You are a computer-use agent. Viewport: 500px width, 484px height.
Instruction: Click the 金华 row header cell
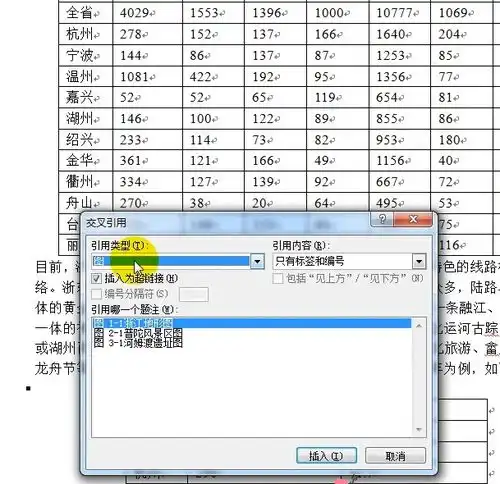click(x=86, y=161)
